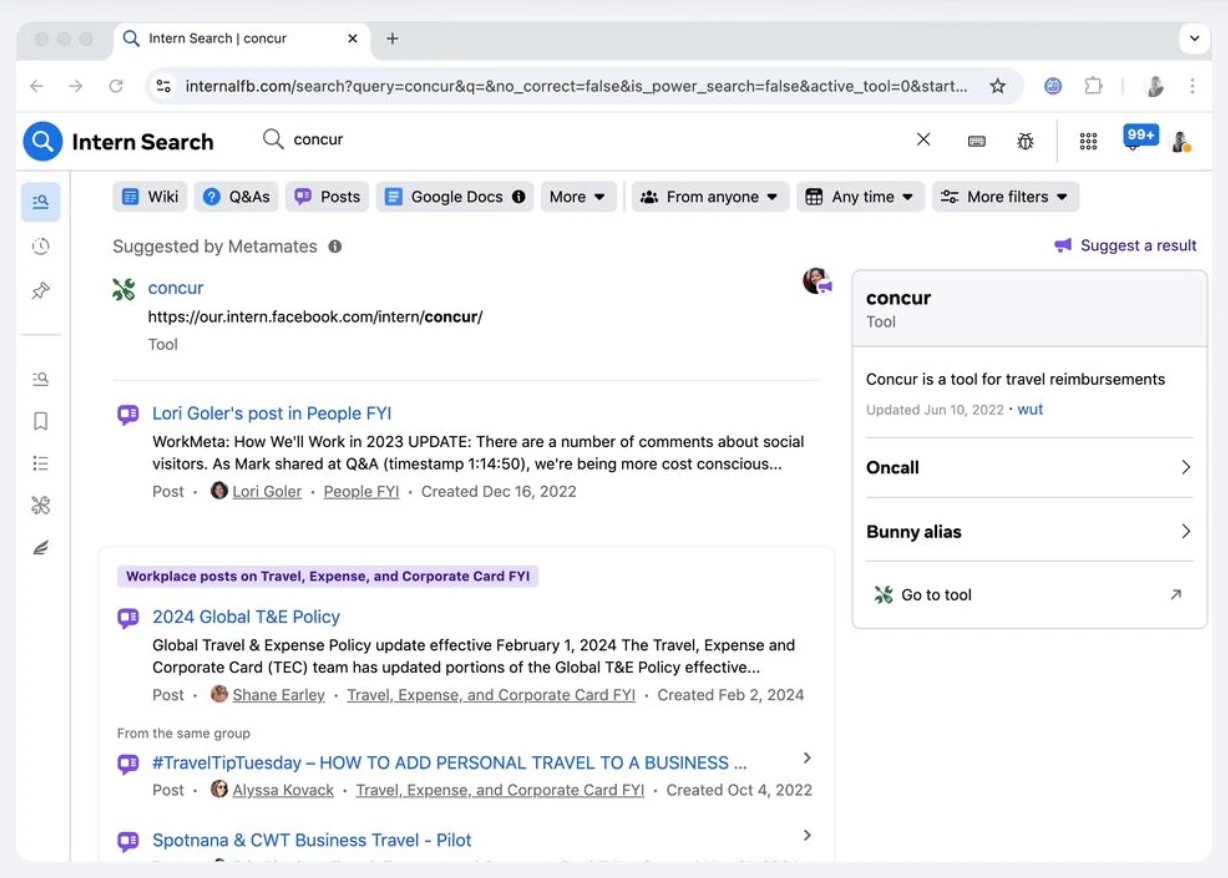This screenshot has height=878, width=1228.
Task: Open the concur tool result link
Action: coord(176,288)
